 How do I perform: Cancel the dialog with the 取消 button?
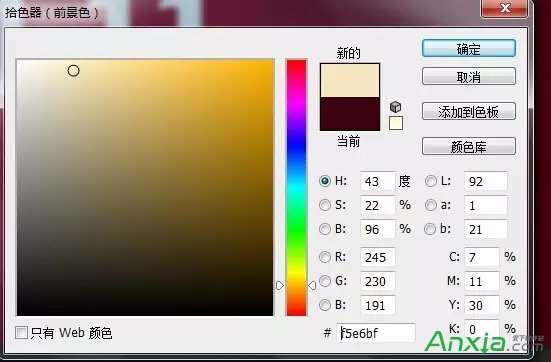coord(469,76)
